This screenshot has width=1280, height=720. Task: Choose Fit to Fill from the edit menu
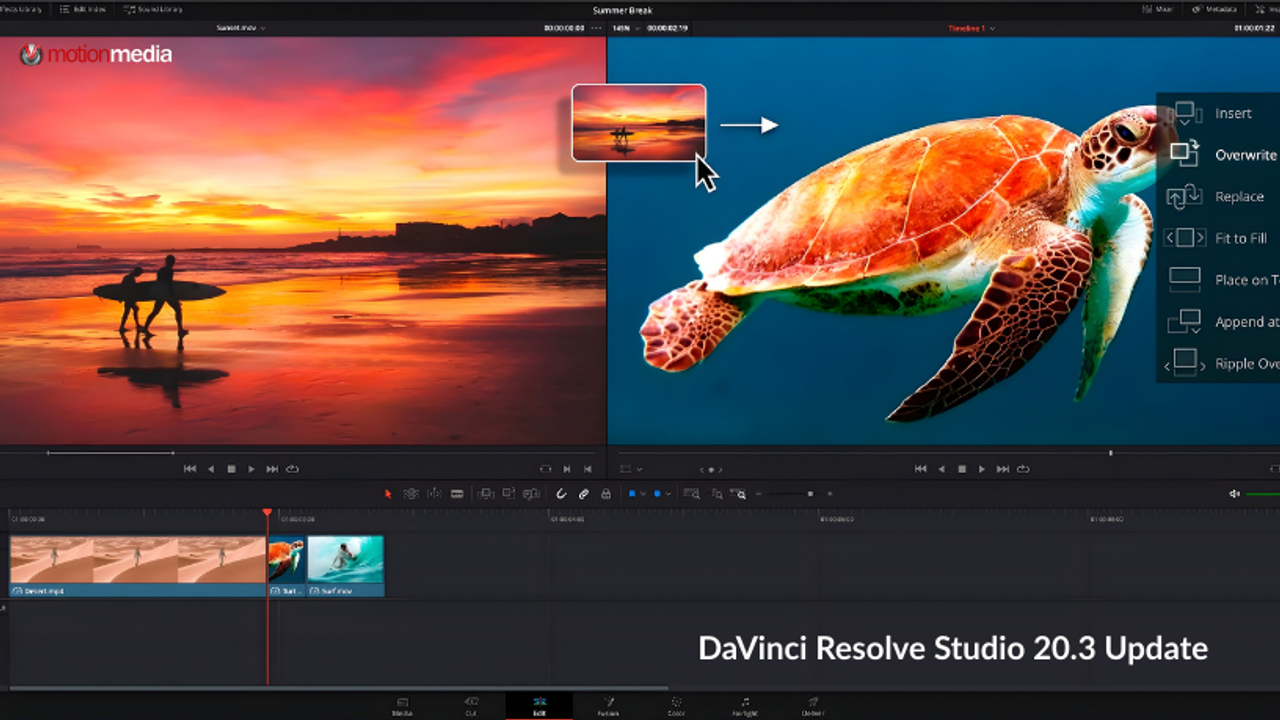pos(1240,238)
